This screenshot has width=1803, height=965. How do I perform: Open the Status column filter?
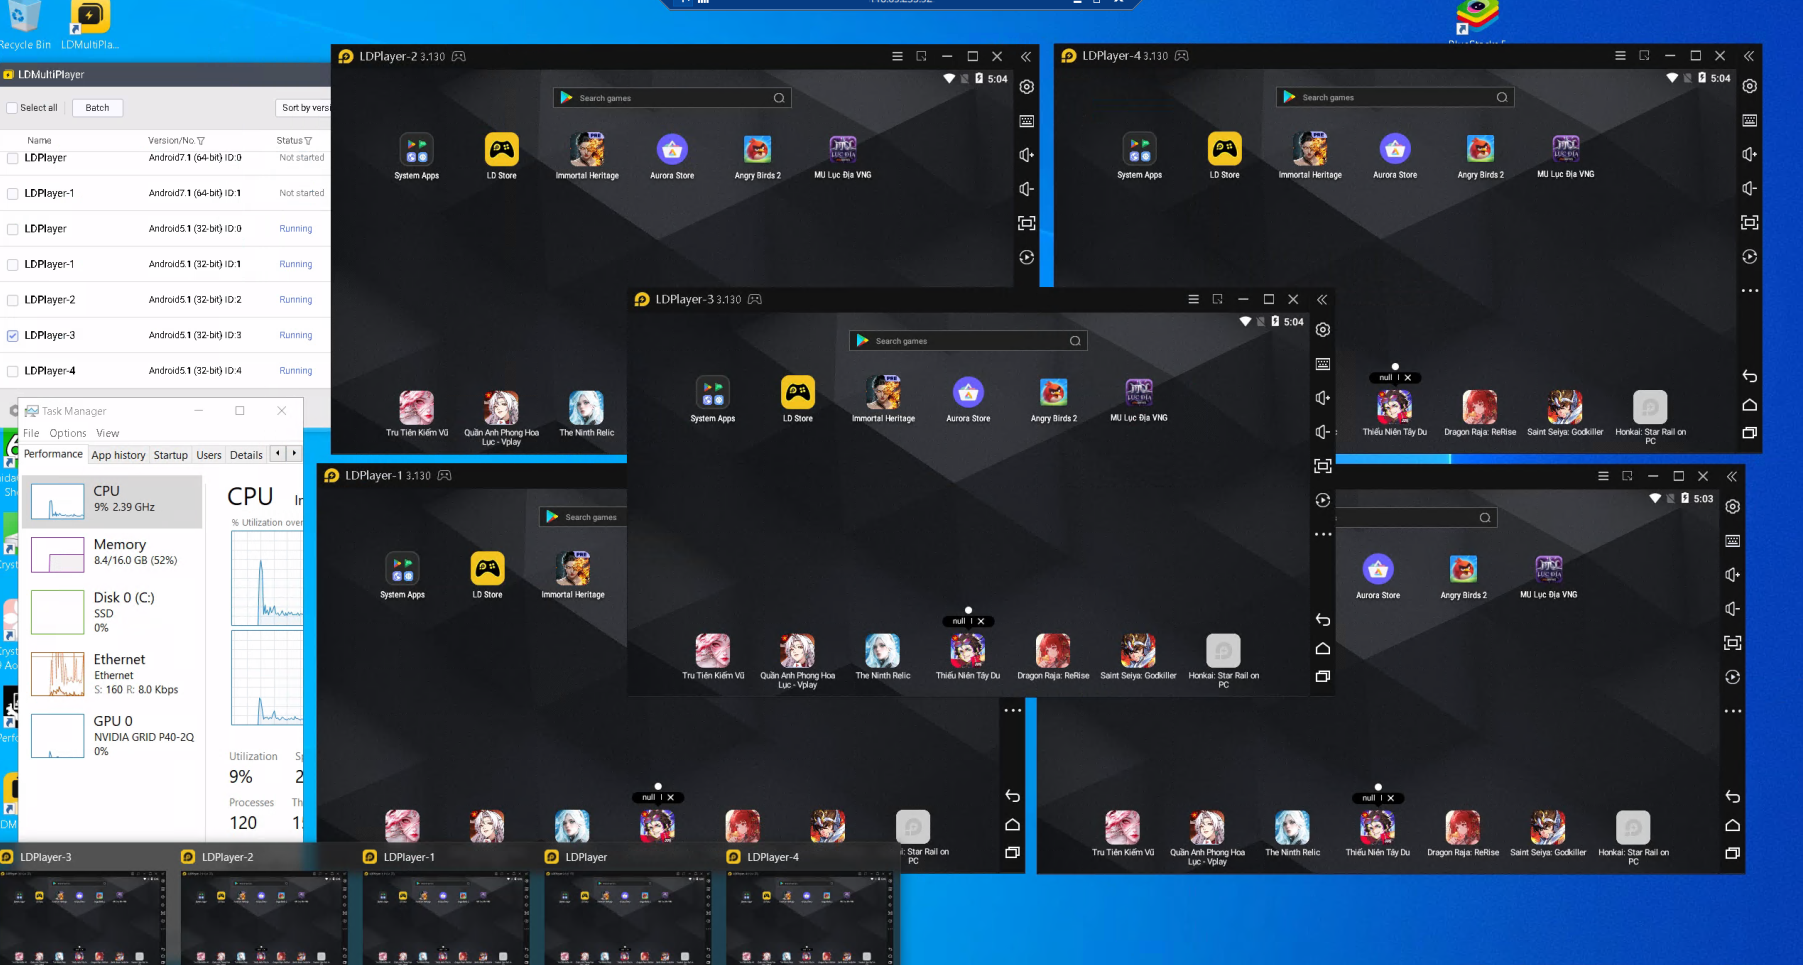coord(308,141)
